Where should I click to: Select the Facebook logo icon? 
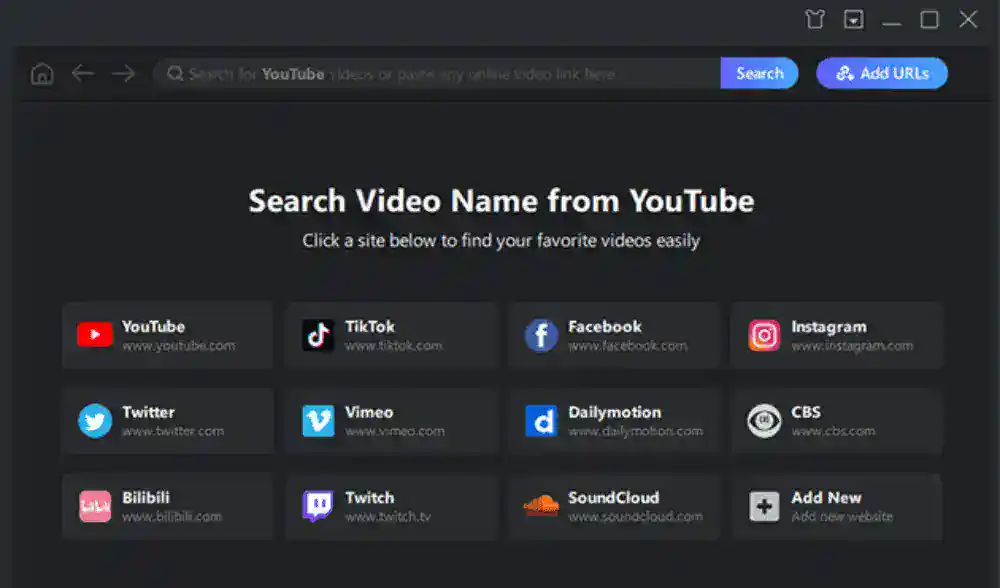point(541,336)
